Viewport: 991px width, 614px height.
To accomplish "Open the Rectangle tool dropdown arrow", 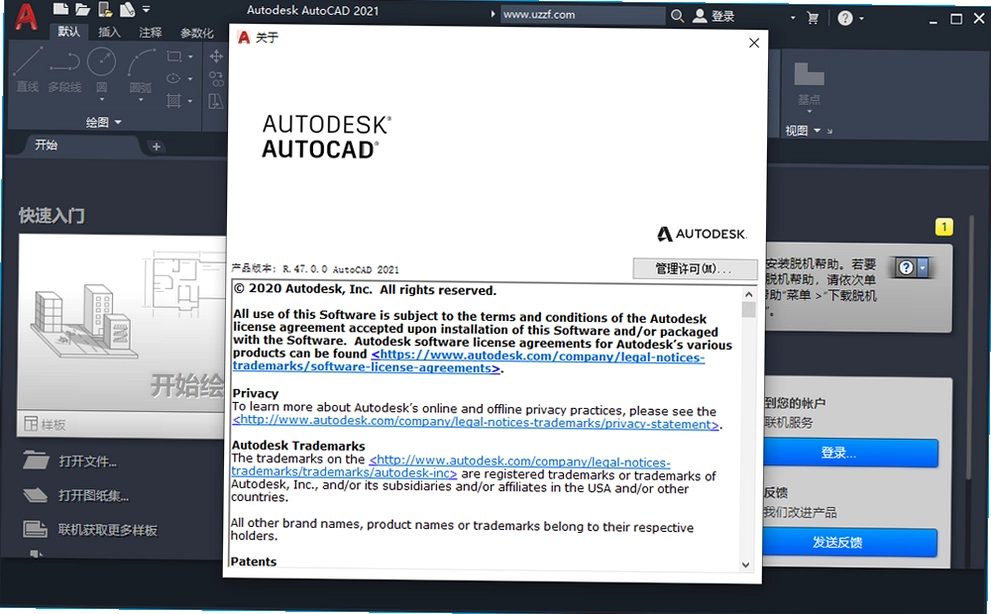I will click(190, 56).
